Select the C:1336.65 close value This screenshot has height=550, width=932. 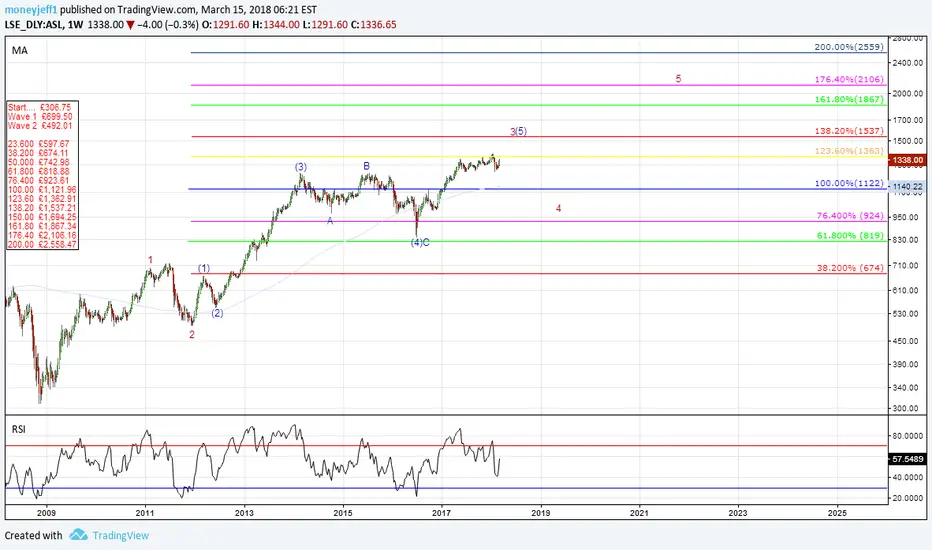(373, 24)
